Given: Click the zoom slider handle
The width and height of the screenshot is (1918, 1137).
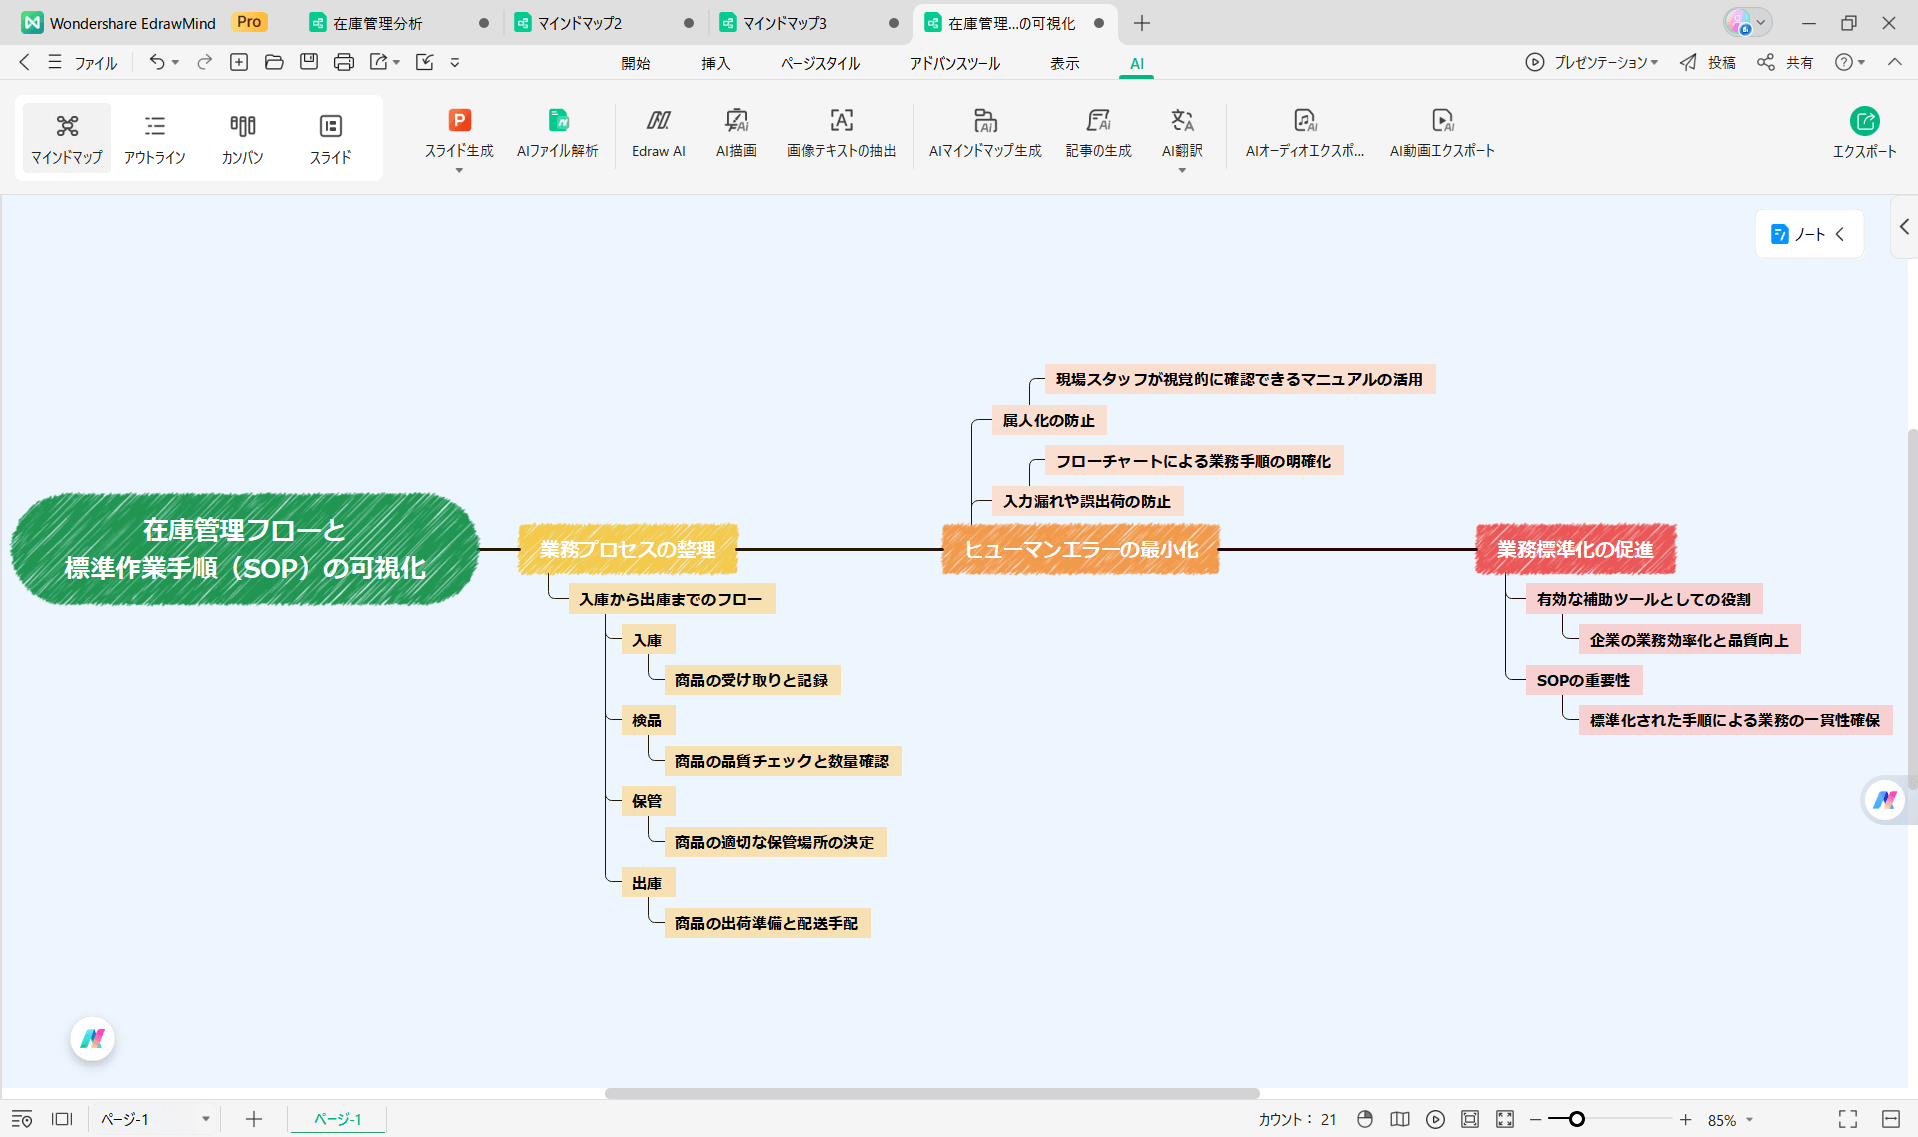Looking at the screenshot, I should 1576,1120.
